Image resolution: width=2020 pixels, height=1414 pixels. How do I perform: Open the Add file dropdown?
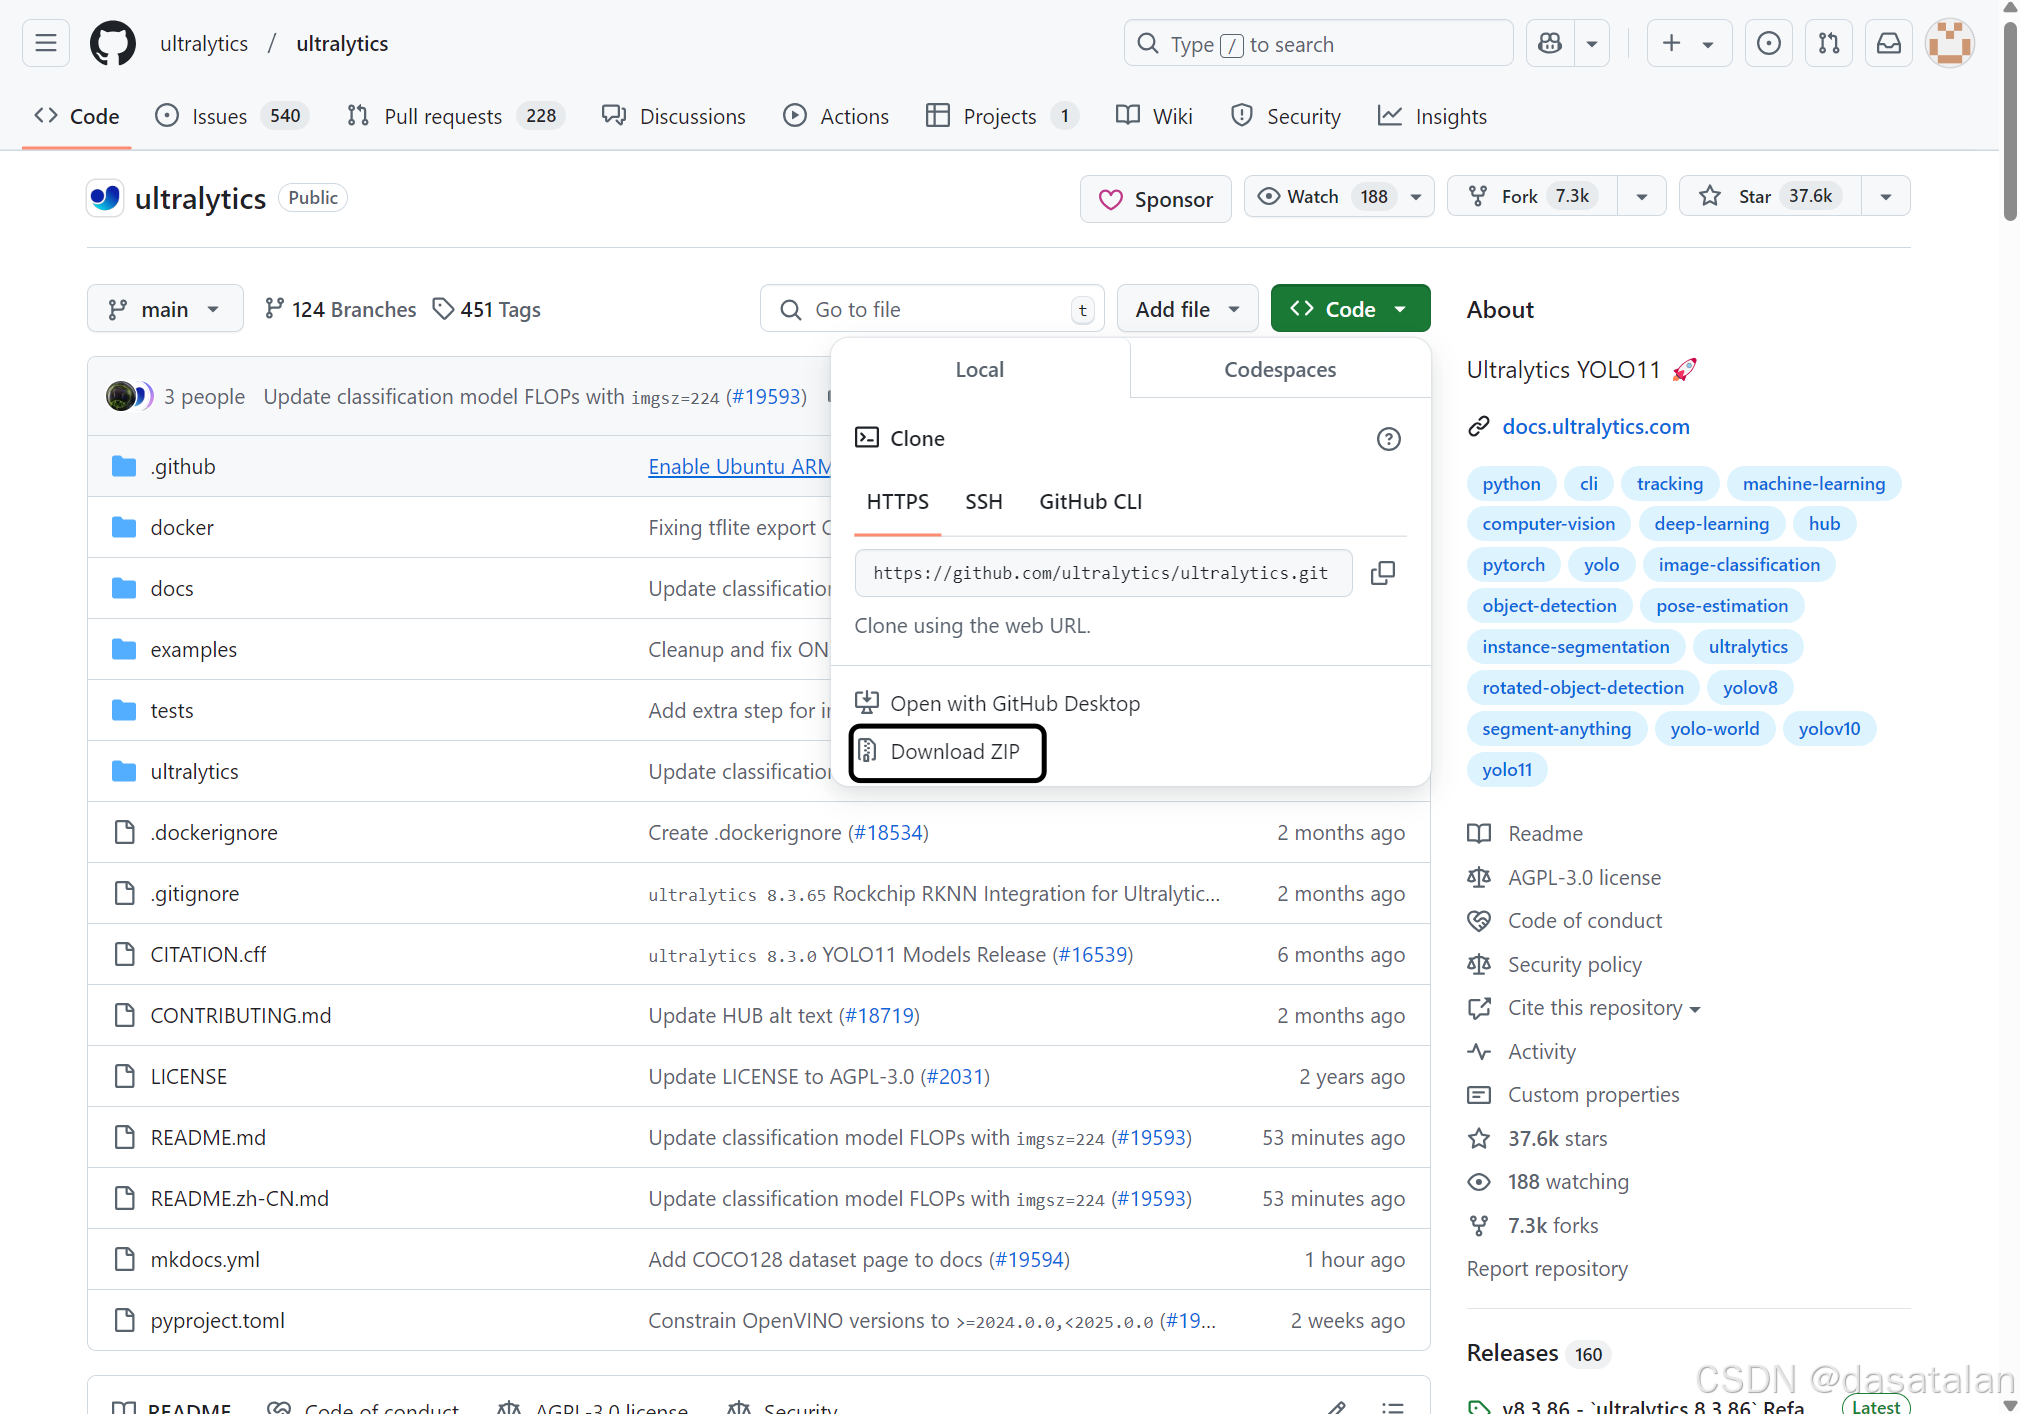(1187, 309)
